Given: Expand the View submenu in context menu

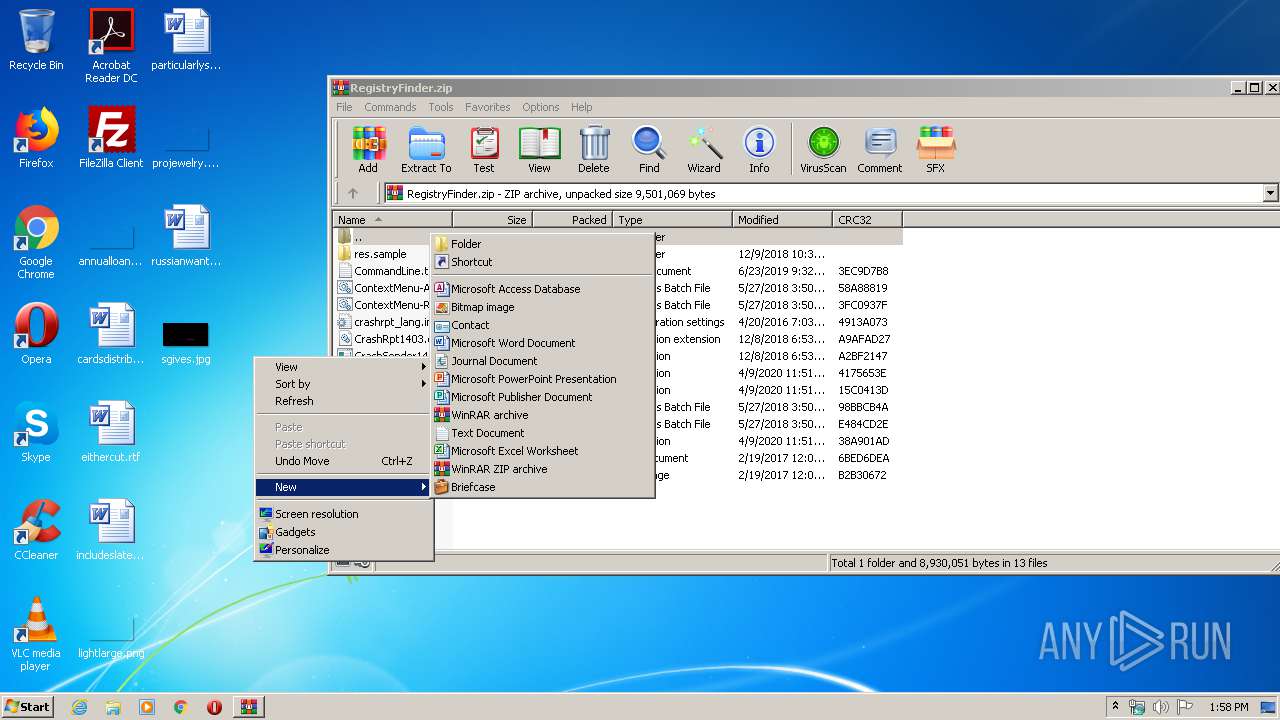Looking at the screenshot, I should coord(342,367).
